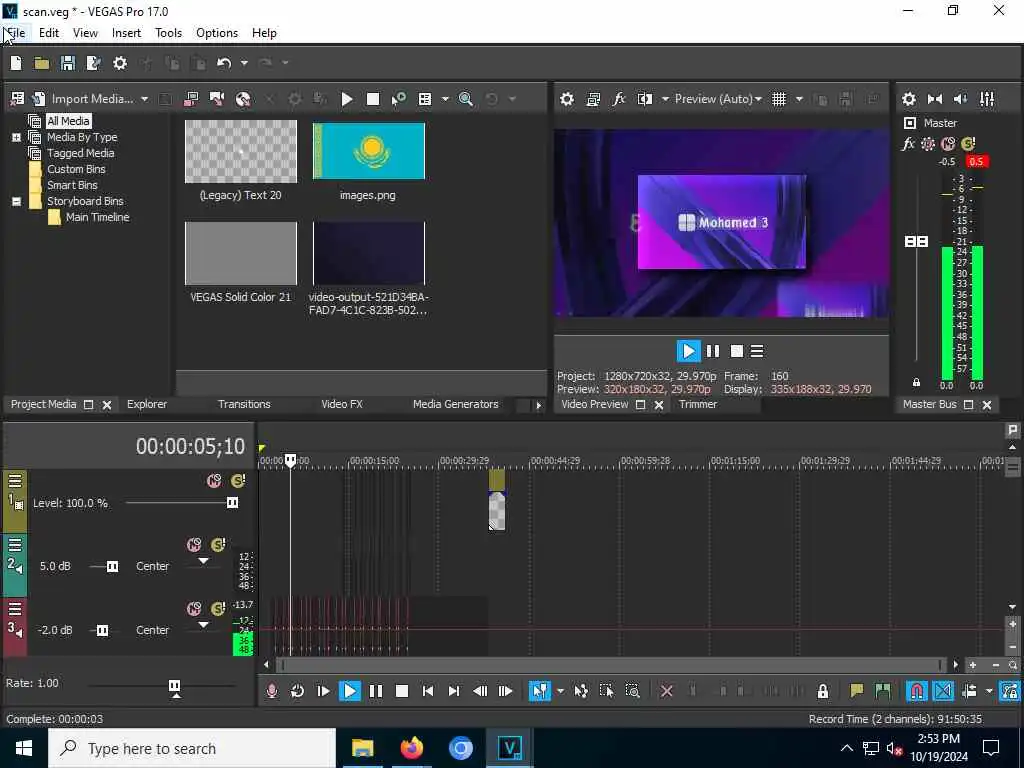Switch to the Trimmer tab
Viewport: 1024px width, 768px height.
click(697, 404)
